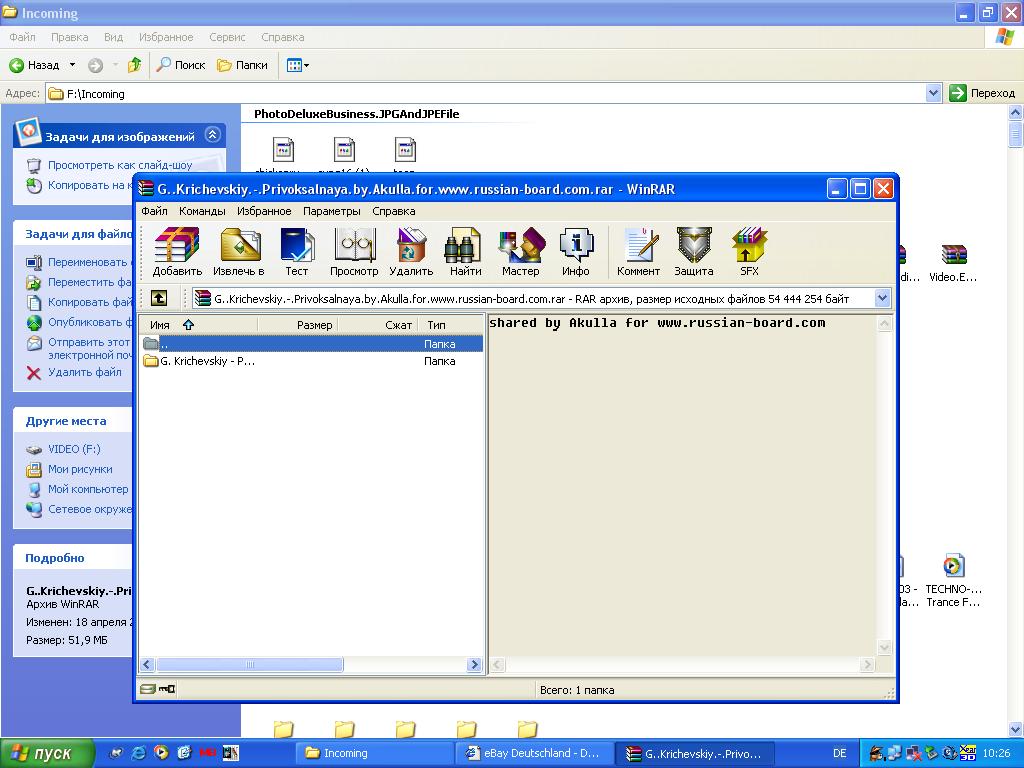The width and height of the screenshot is (1024, 768).
Task: Expand the WinRAR archive path dropdown
Action: (882, 298)
